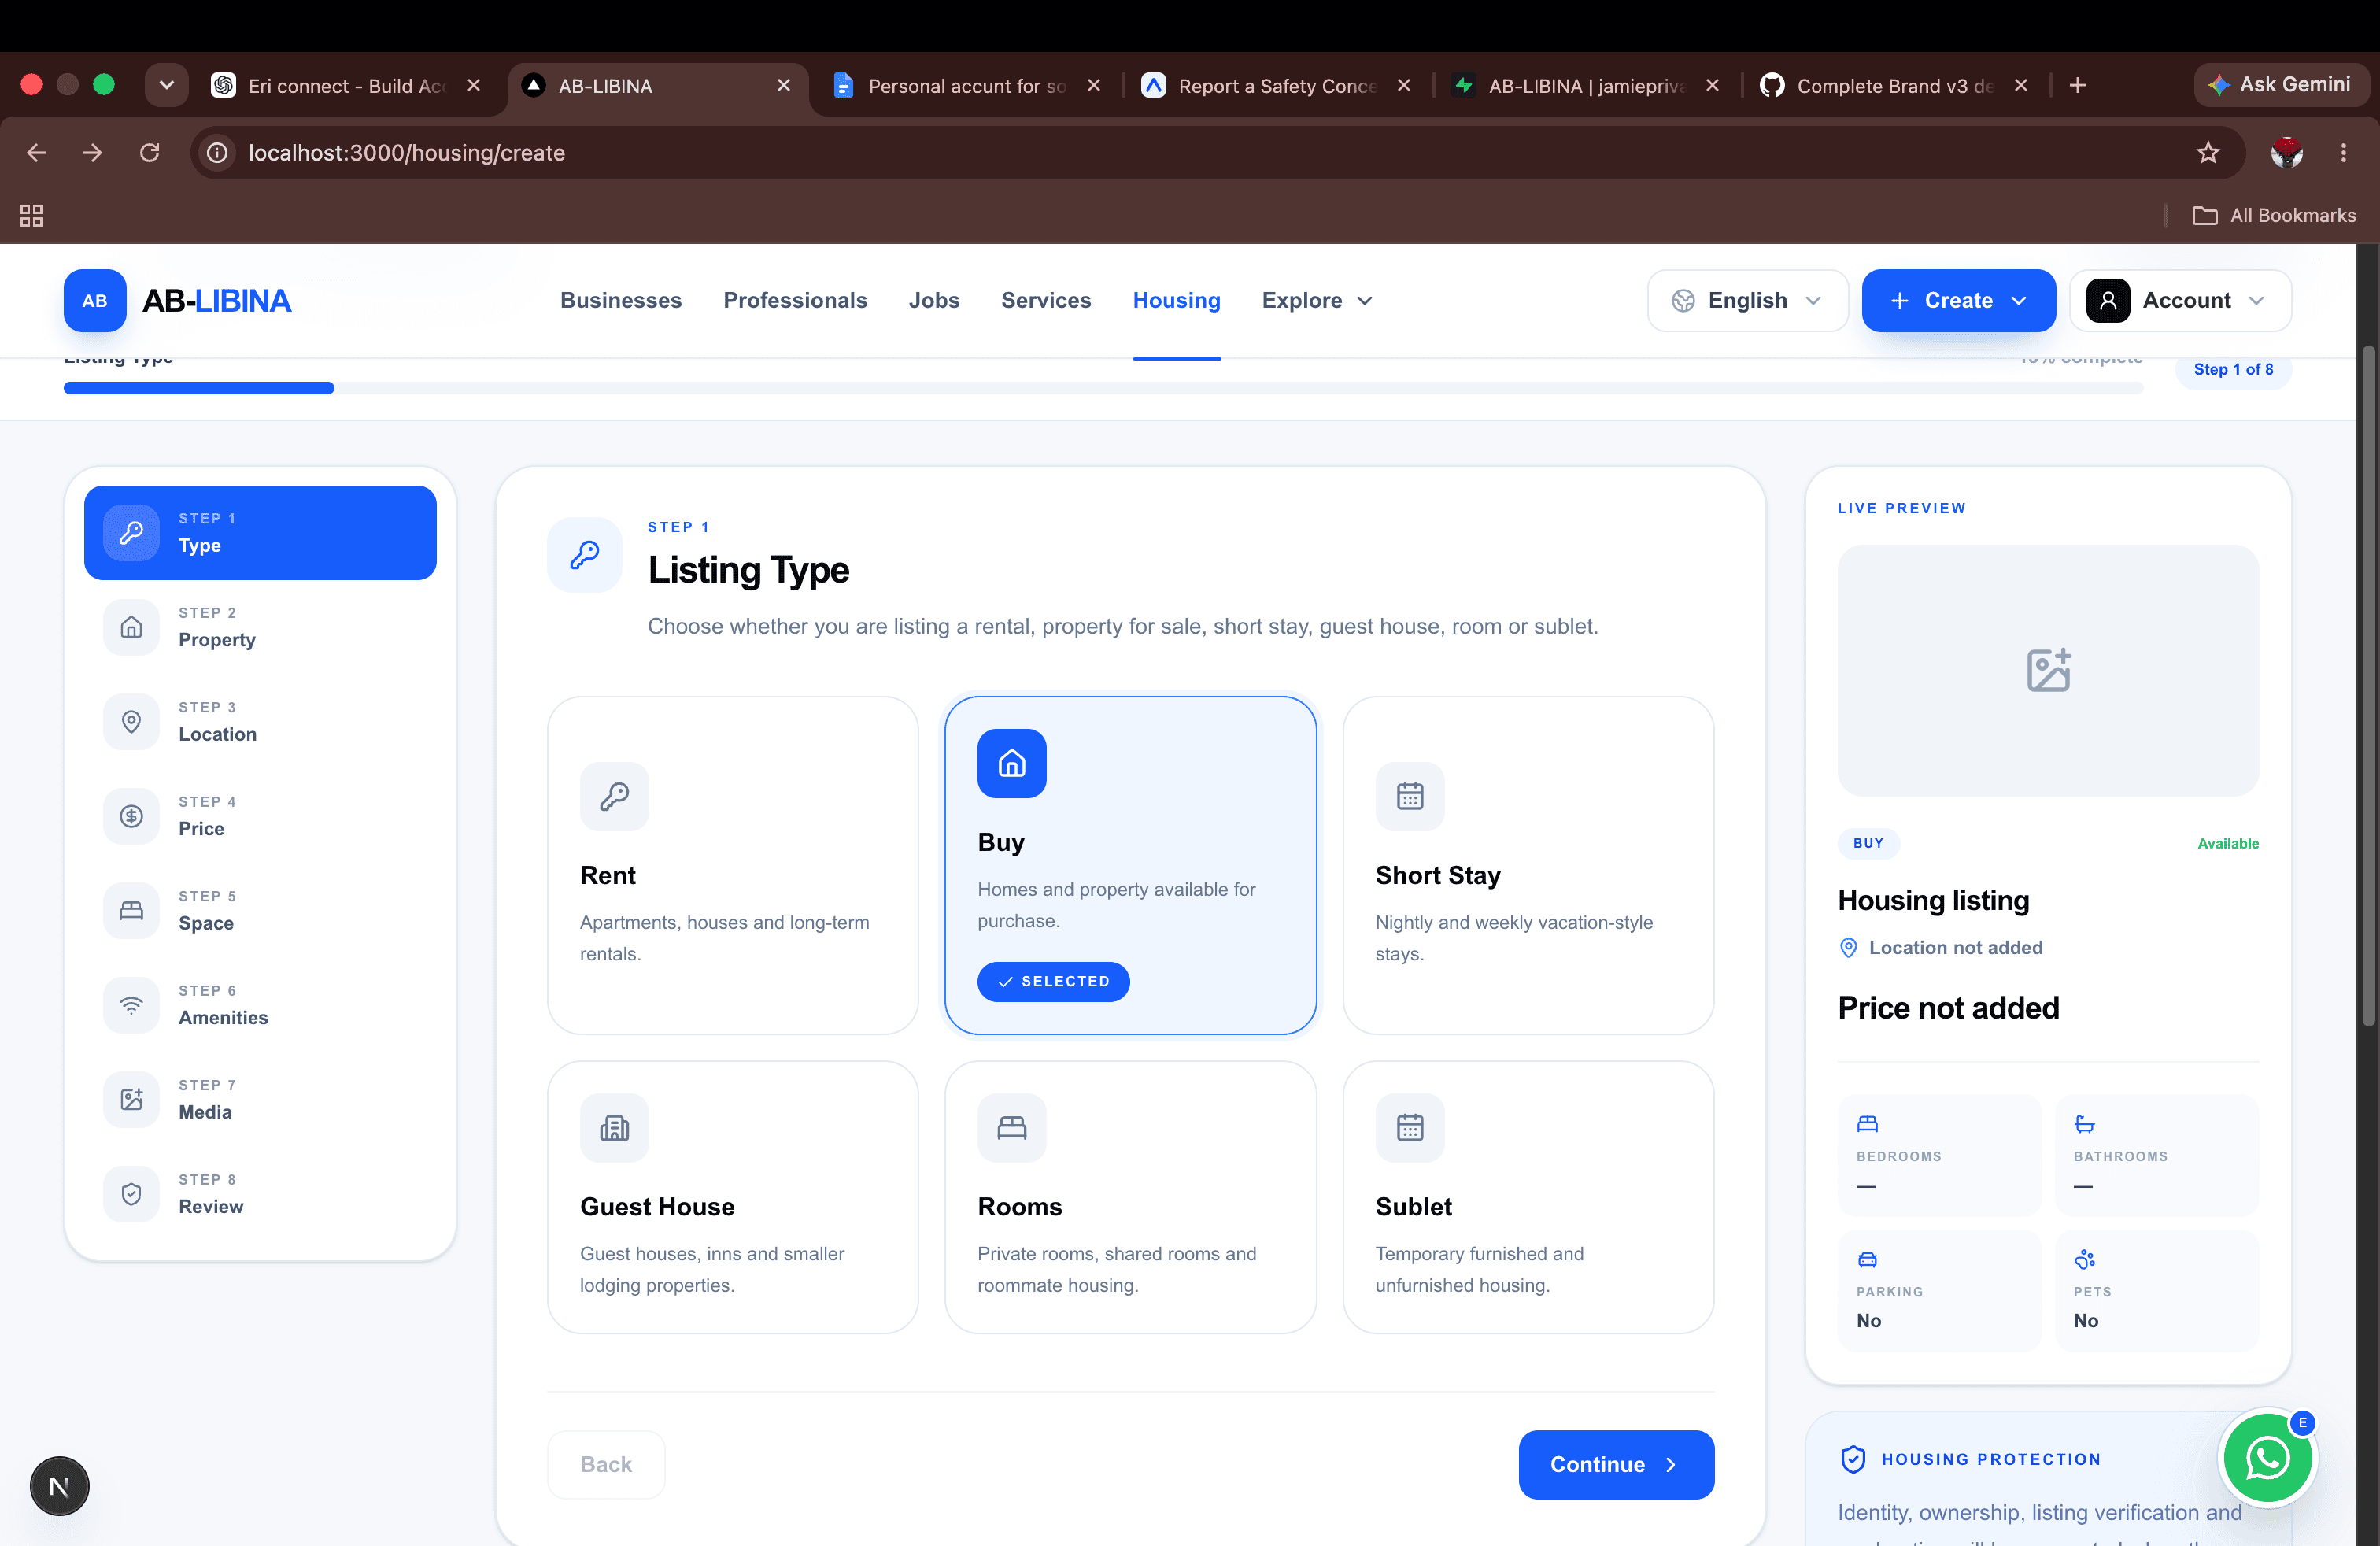The height and width of the screenshot is (1546, 2380).
Task: Reload the page in the browser
Action: (150, 153)
